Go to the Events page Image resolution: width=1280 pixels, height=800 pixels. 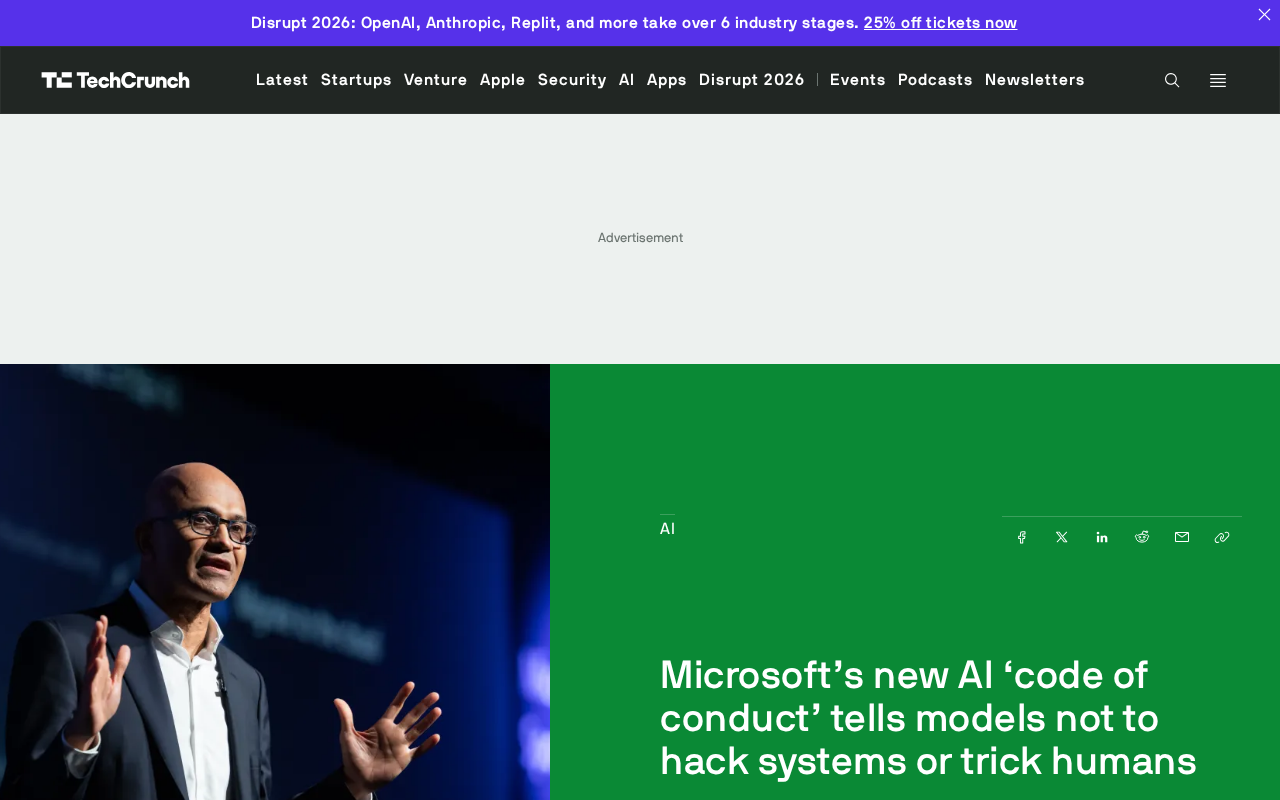[858, 80]
